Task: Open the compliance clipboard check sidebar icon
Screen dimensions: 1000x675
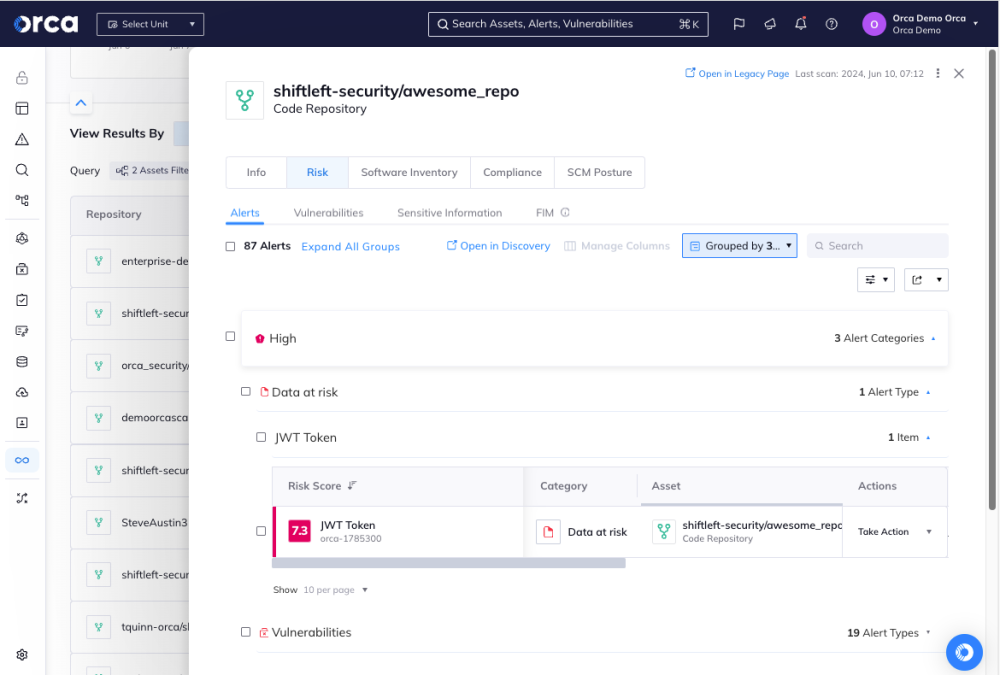Action: pyautogui.click(x=22, y=300)
